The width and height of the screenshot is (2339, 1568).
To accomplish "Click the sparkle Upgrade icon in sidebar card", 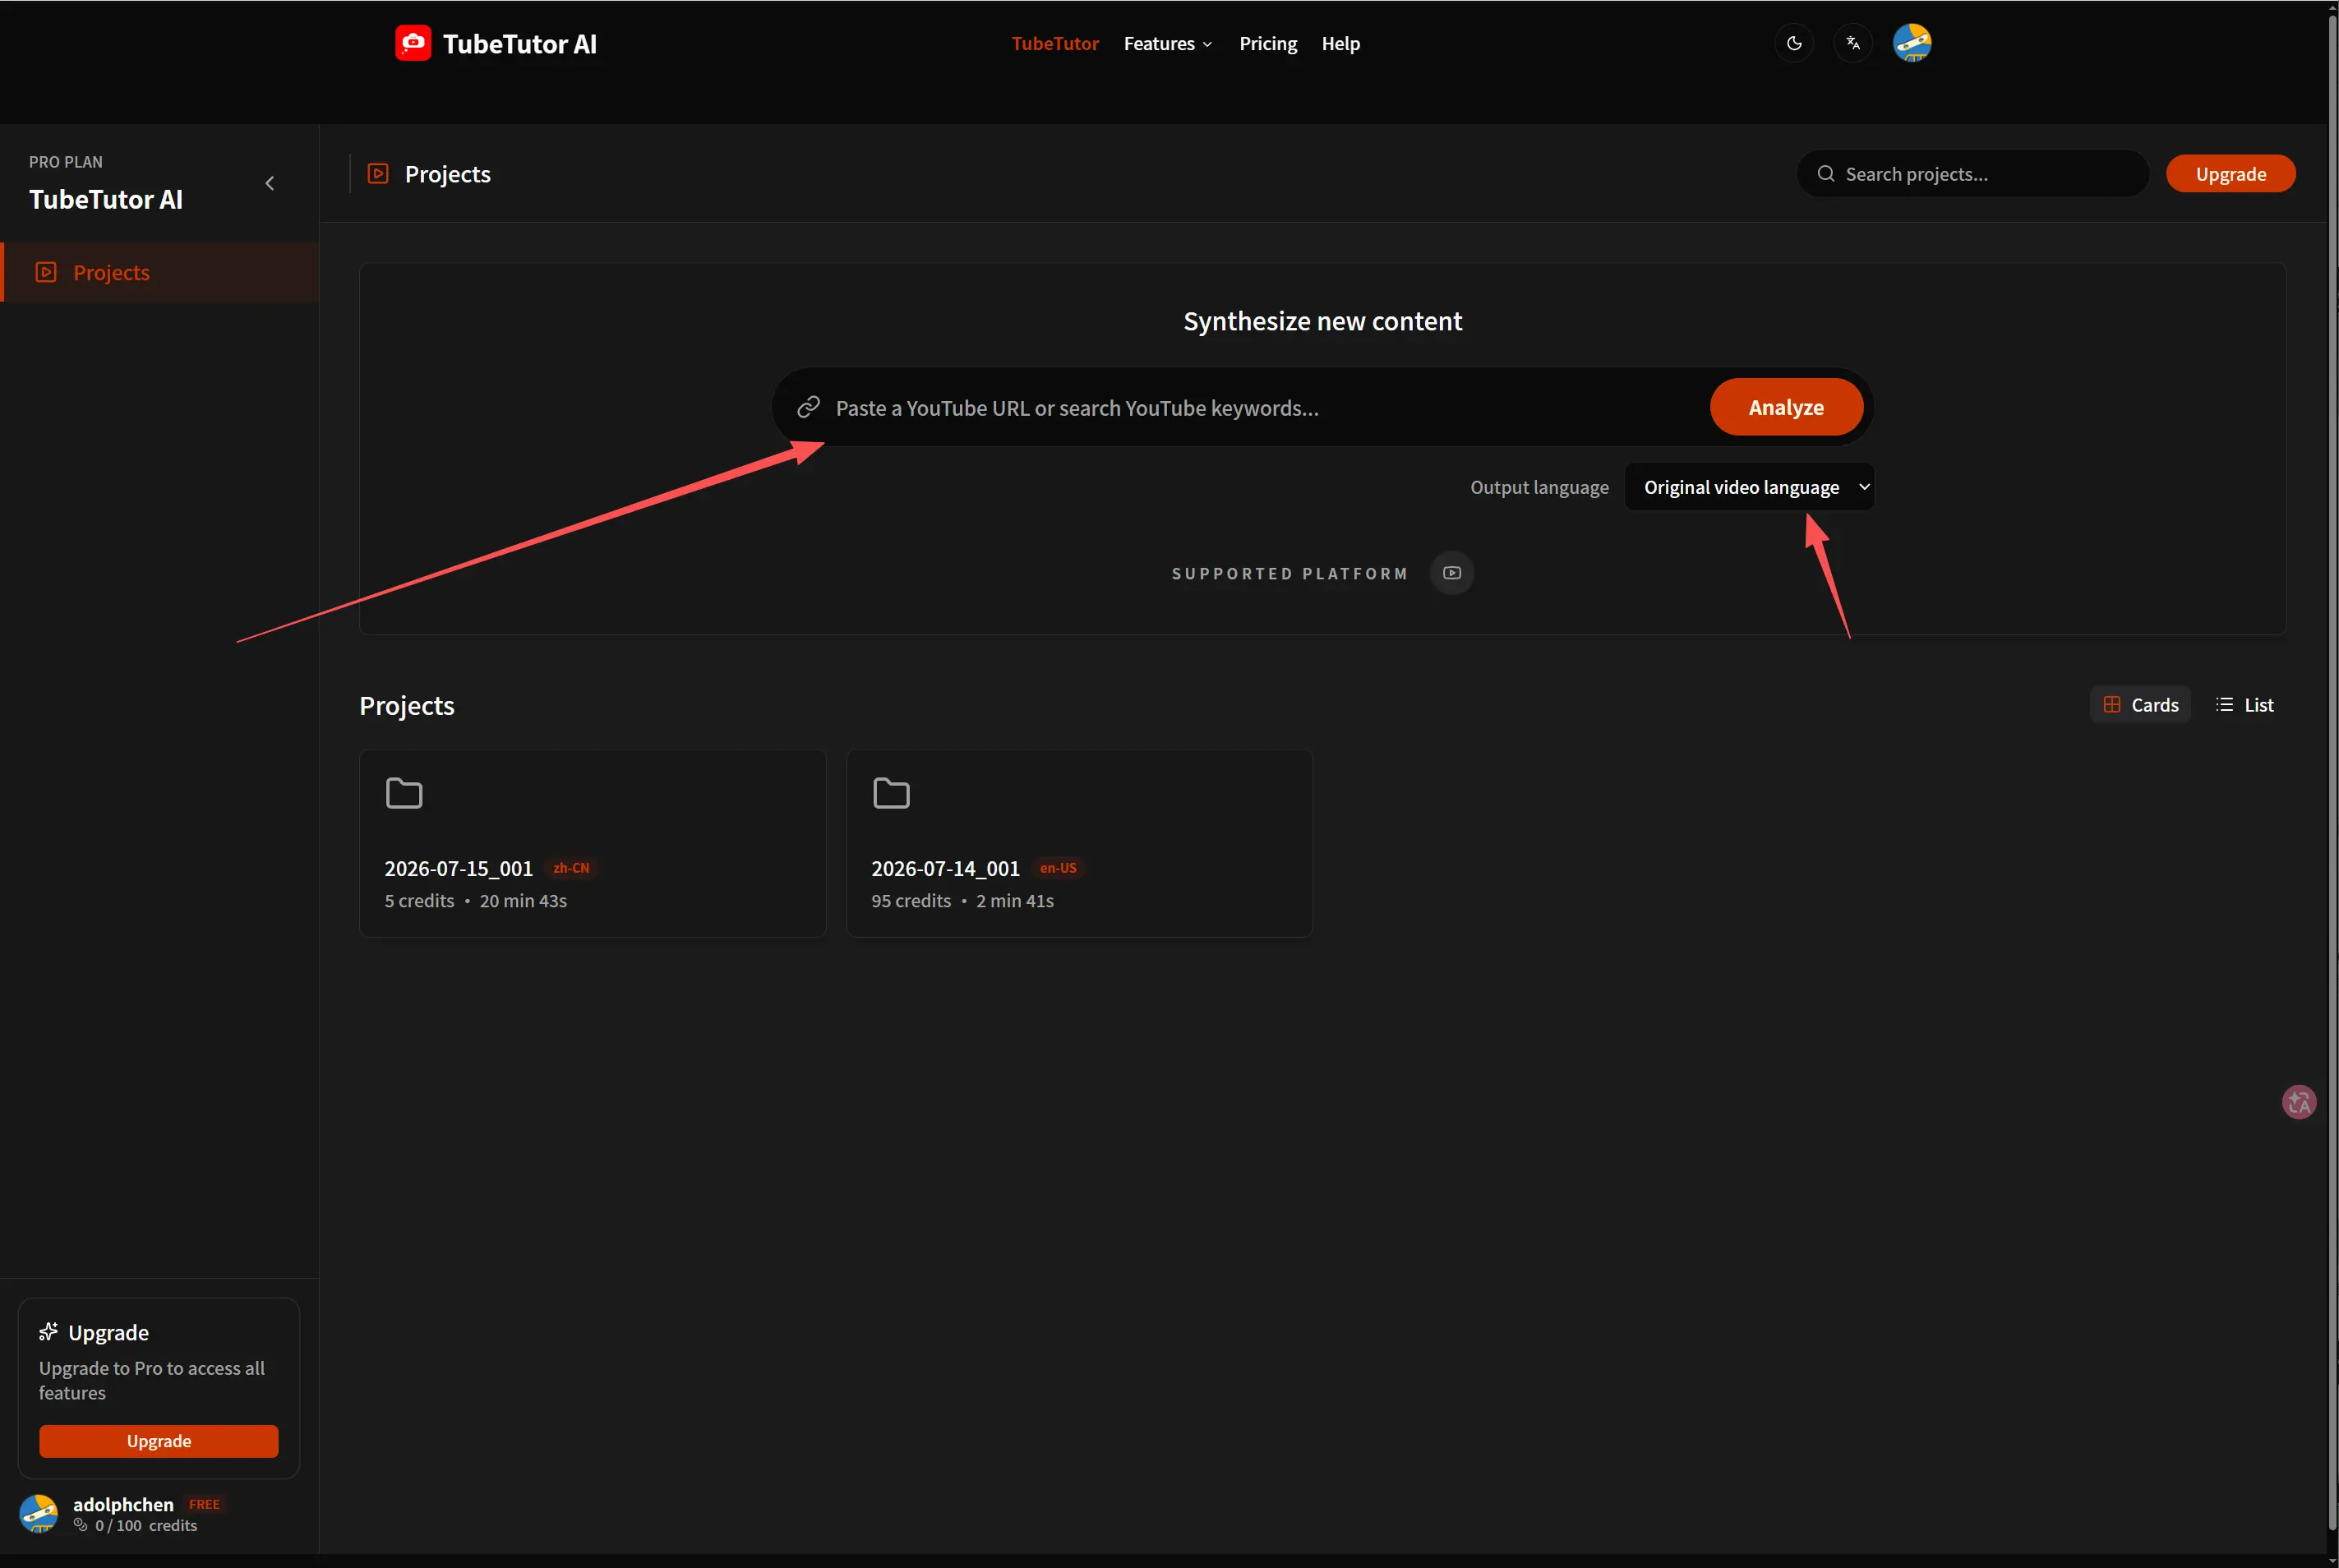I will [48, 1332].
